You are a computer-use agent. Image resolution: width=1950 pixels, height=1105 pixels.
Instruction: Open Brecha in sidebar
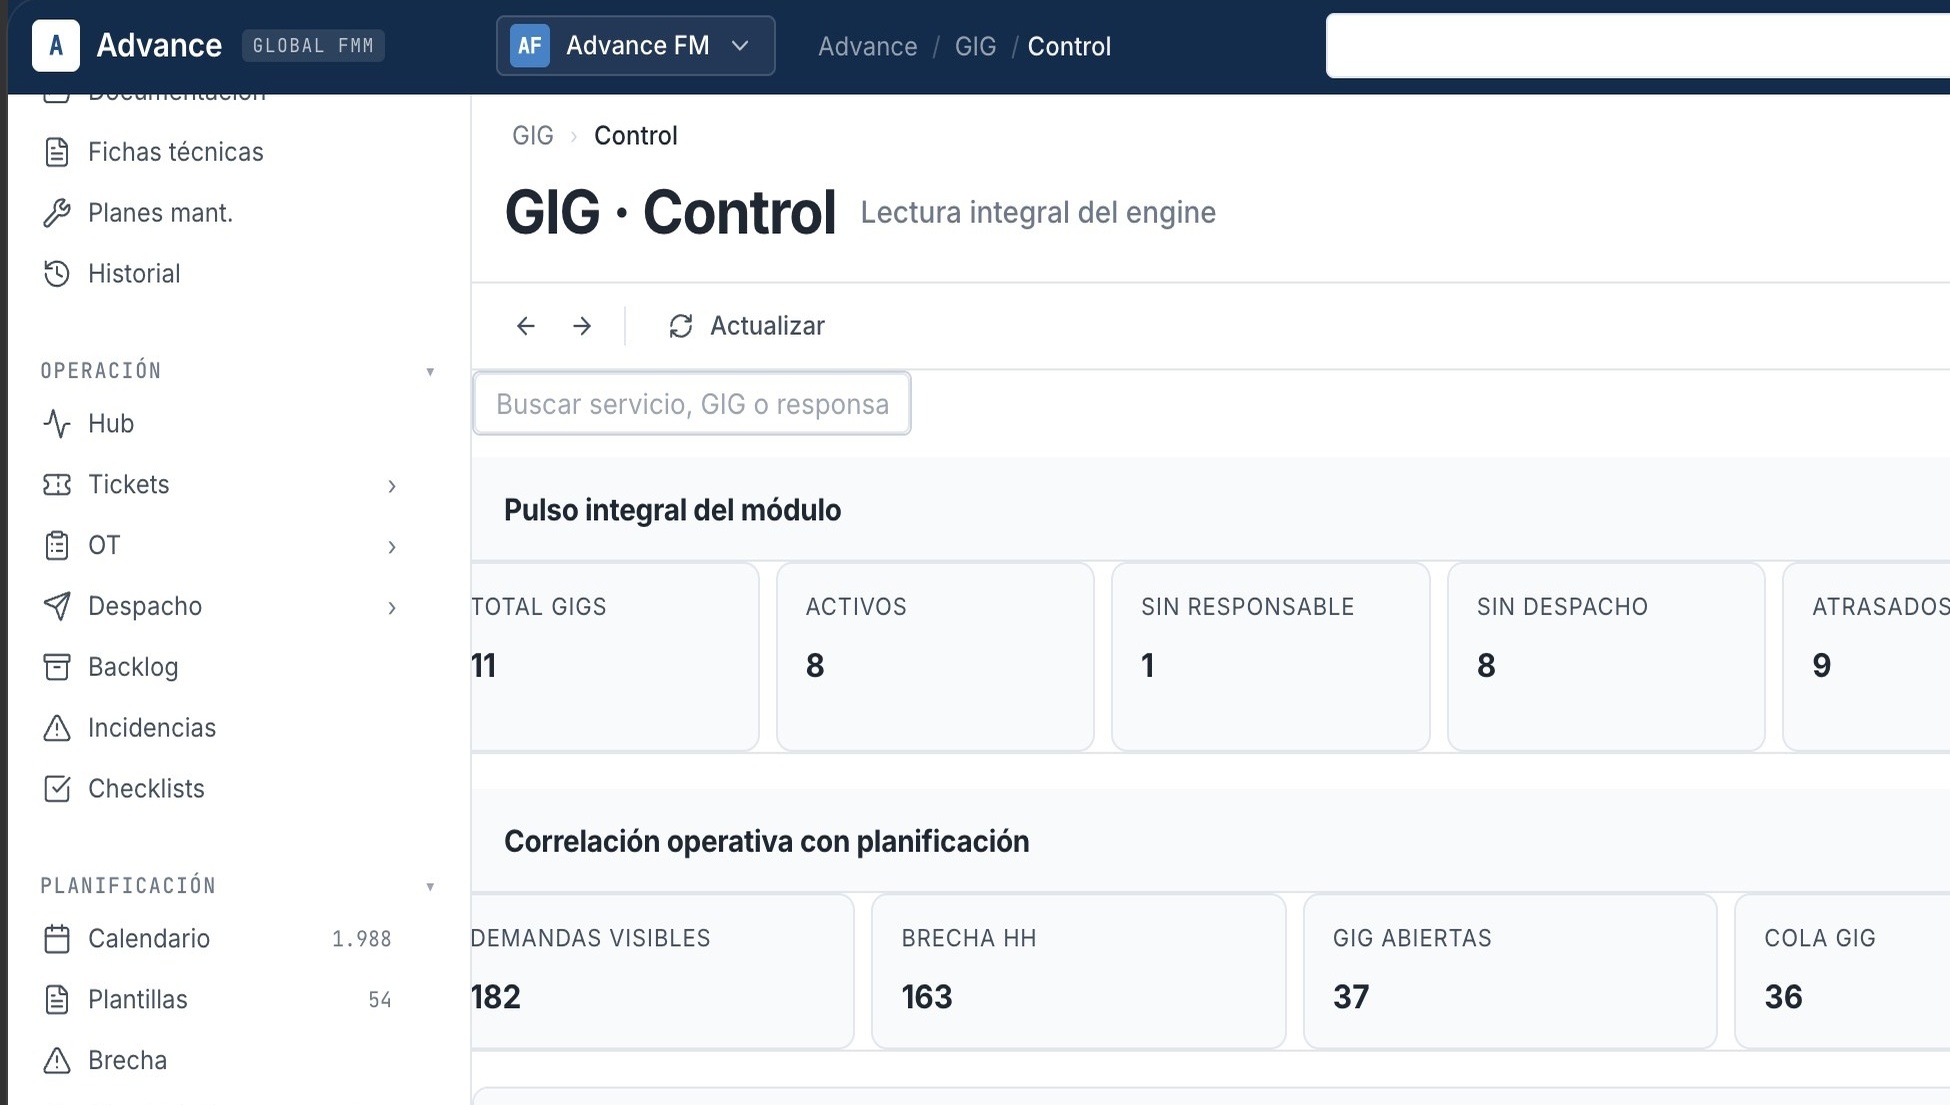coord(127,1061)
